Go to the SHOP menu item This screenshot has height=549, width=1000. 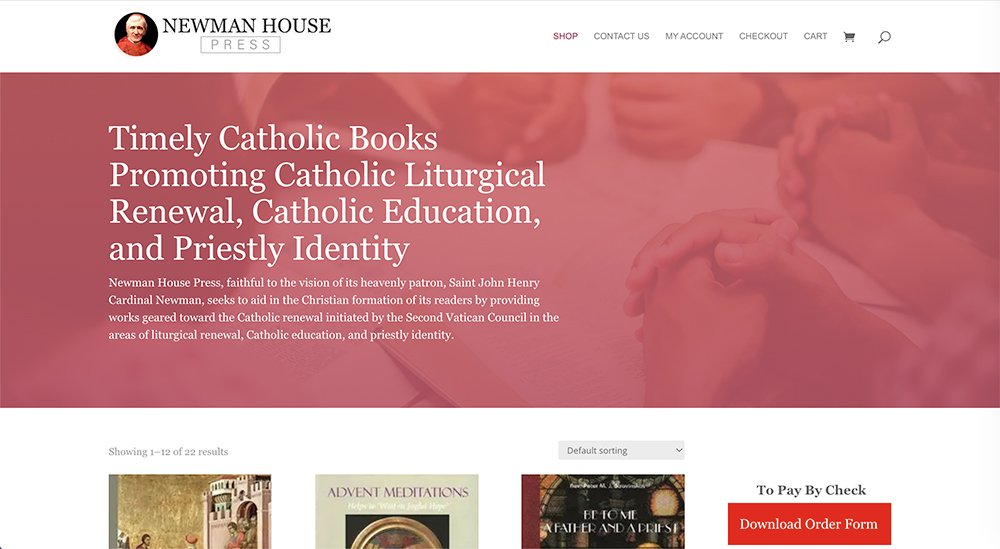point(565,36)
